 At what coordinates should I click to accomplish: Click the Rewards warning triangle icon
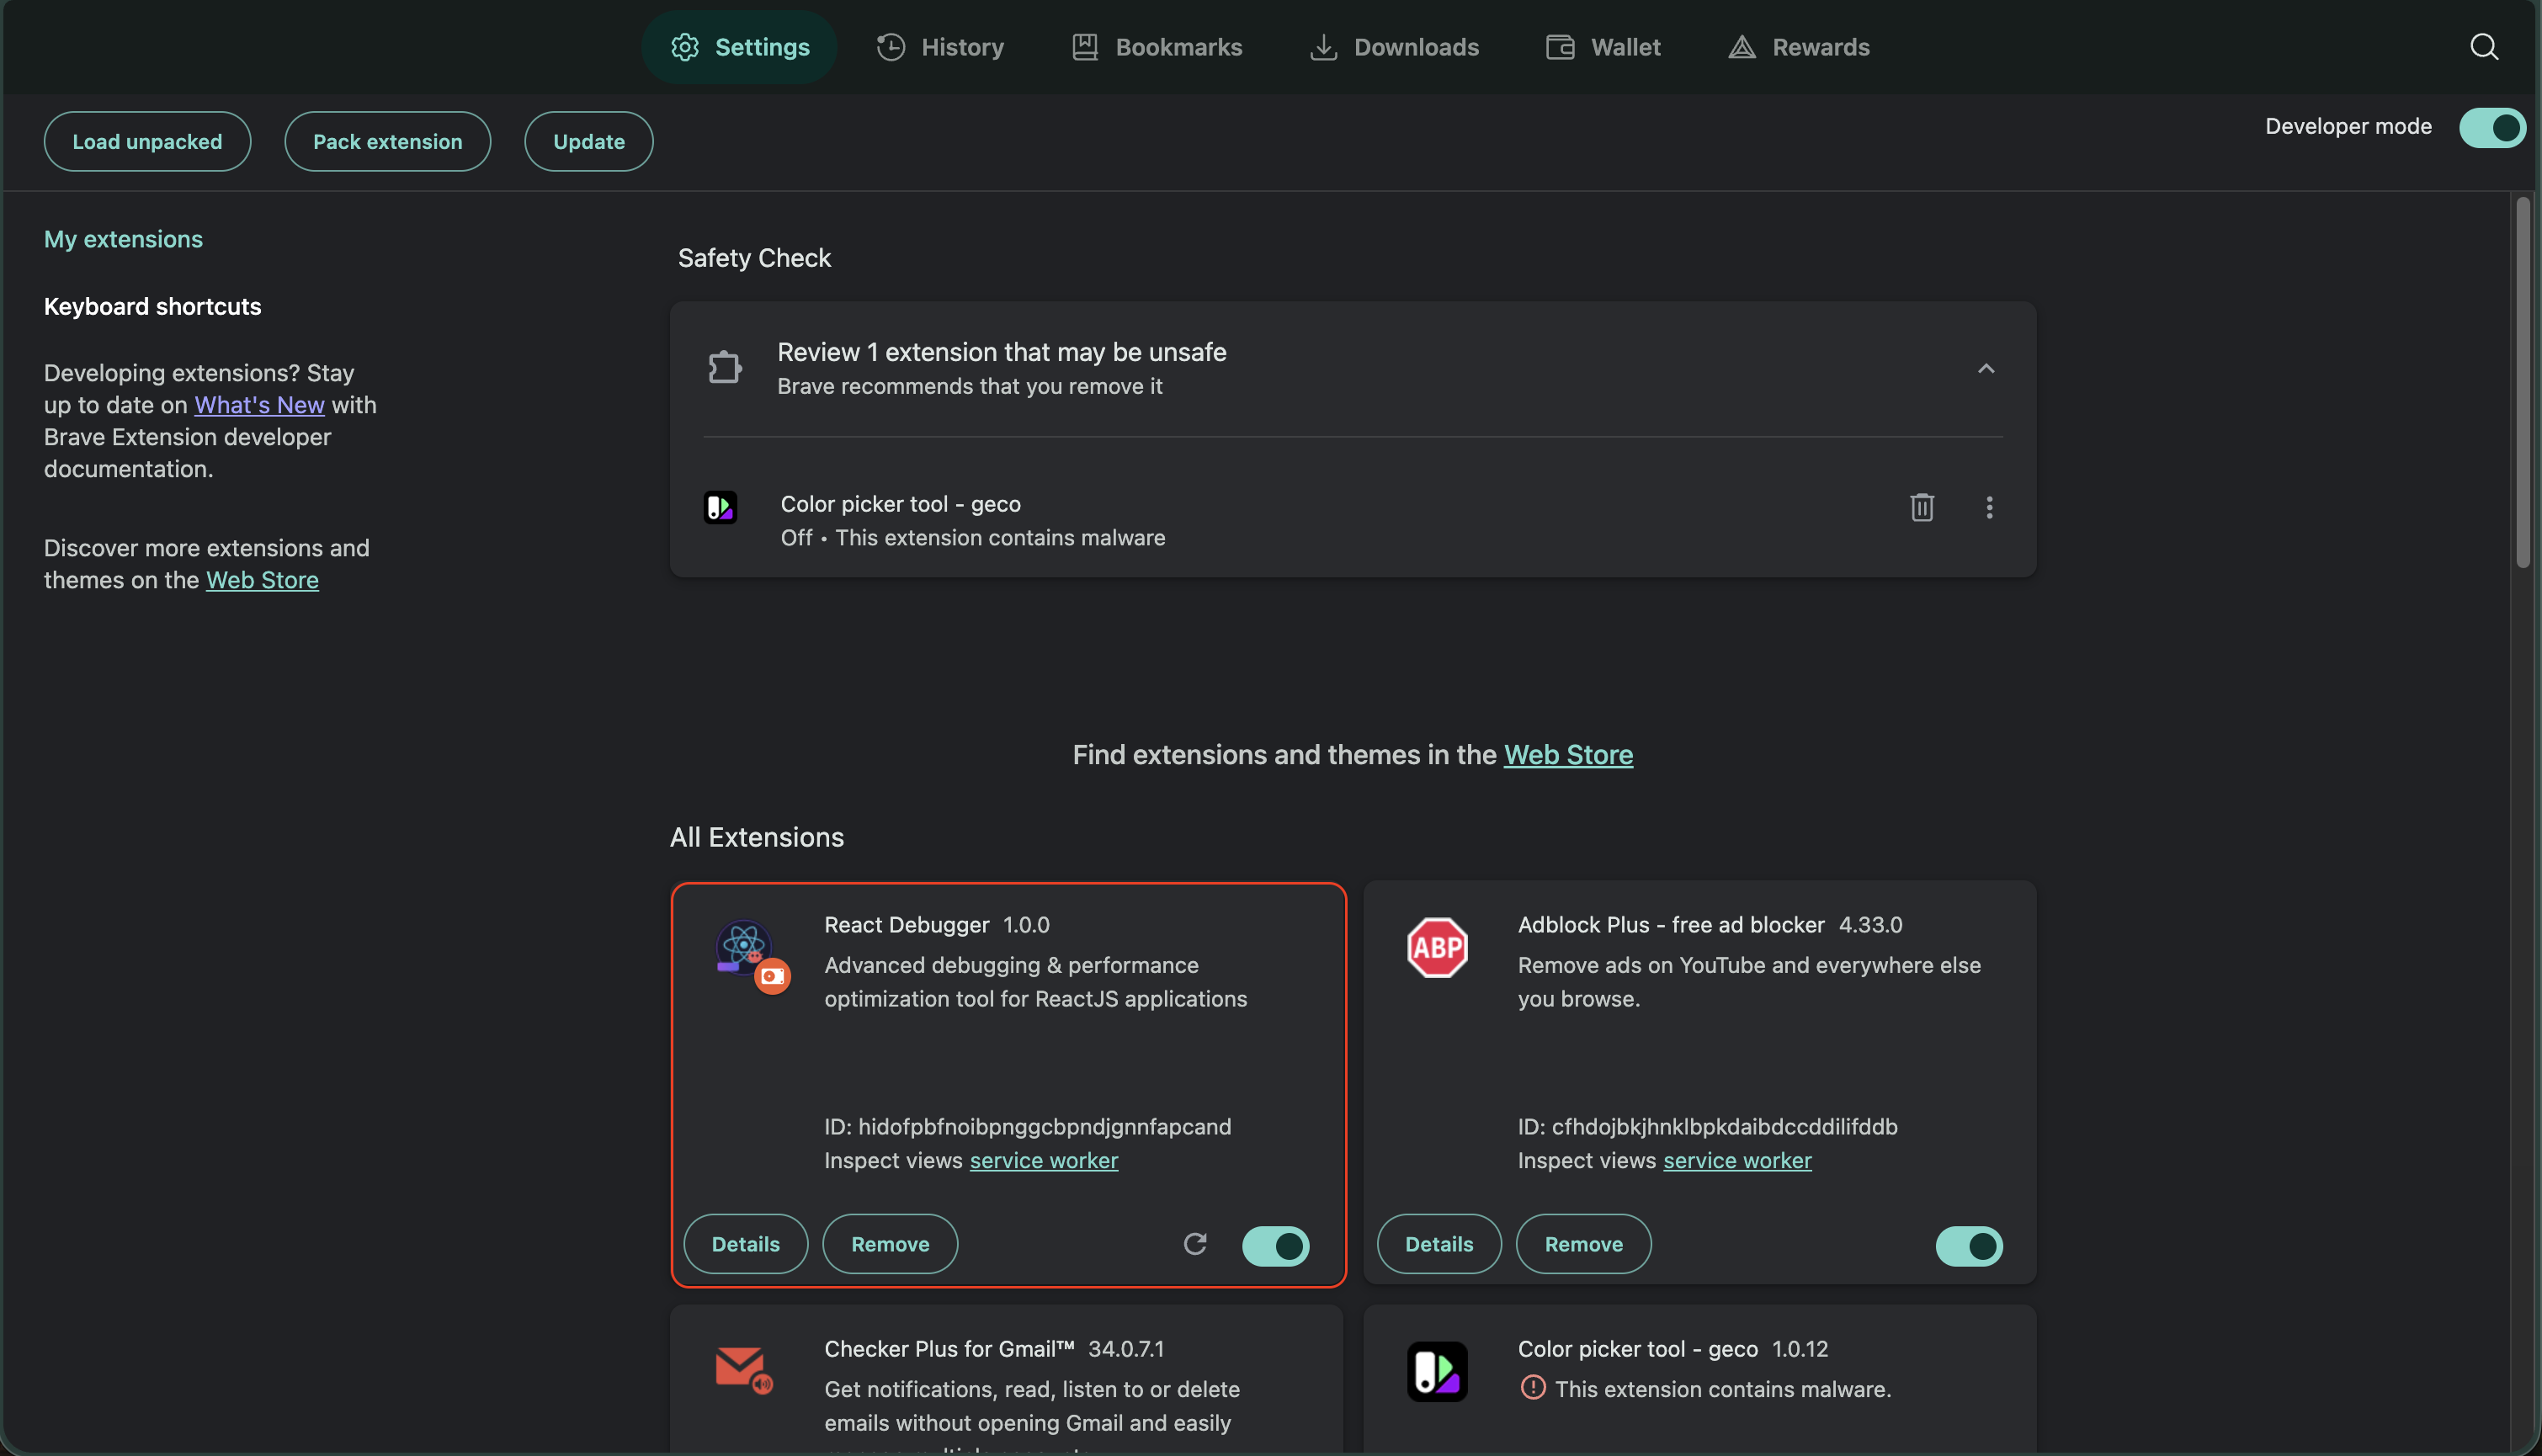pos(1741,47)
